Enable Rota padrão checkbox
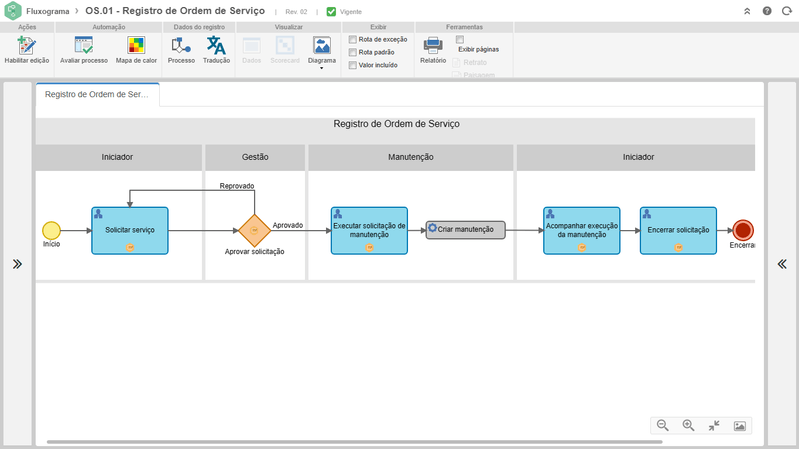800x449 pixels. [x=353, y=52]
